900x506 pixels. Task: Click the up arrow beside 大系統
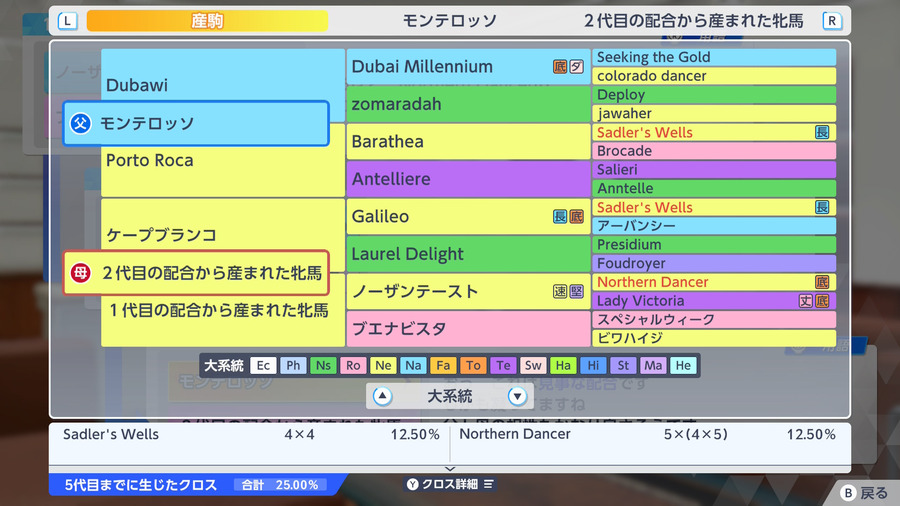pyautogui.click(x=382, y=396)
